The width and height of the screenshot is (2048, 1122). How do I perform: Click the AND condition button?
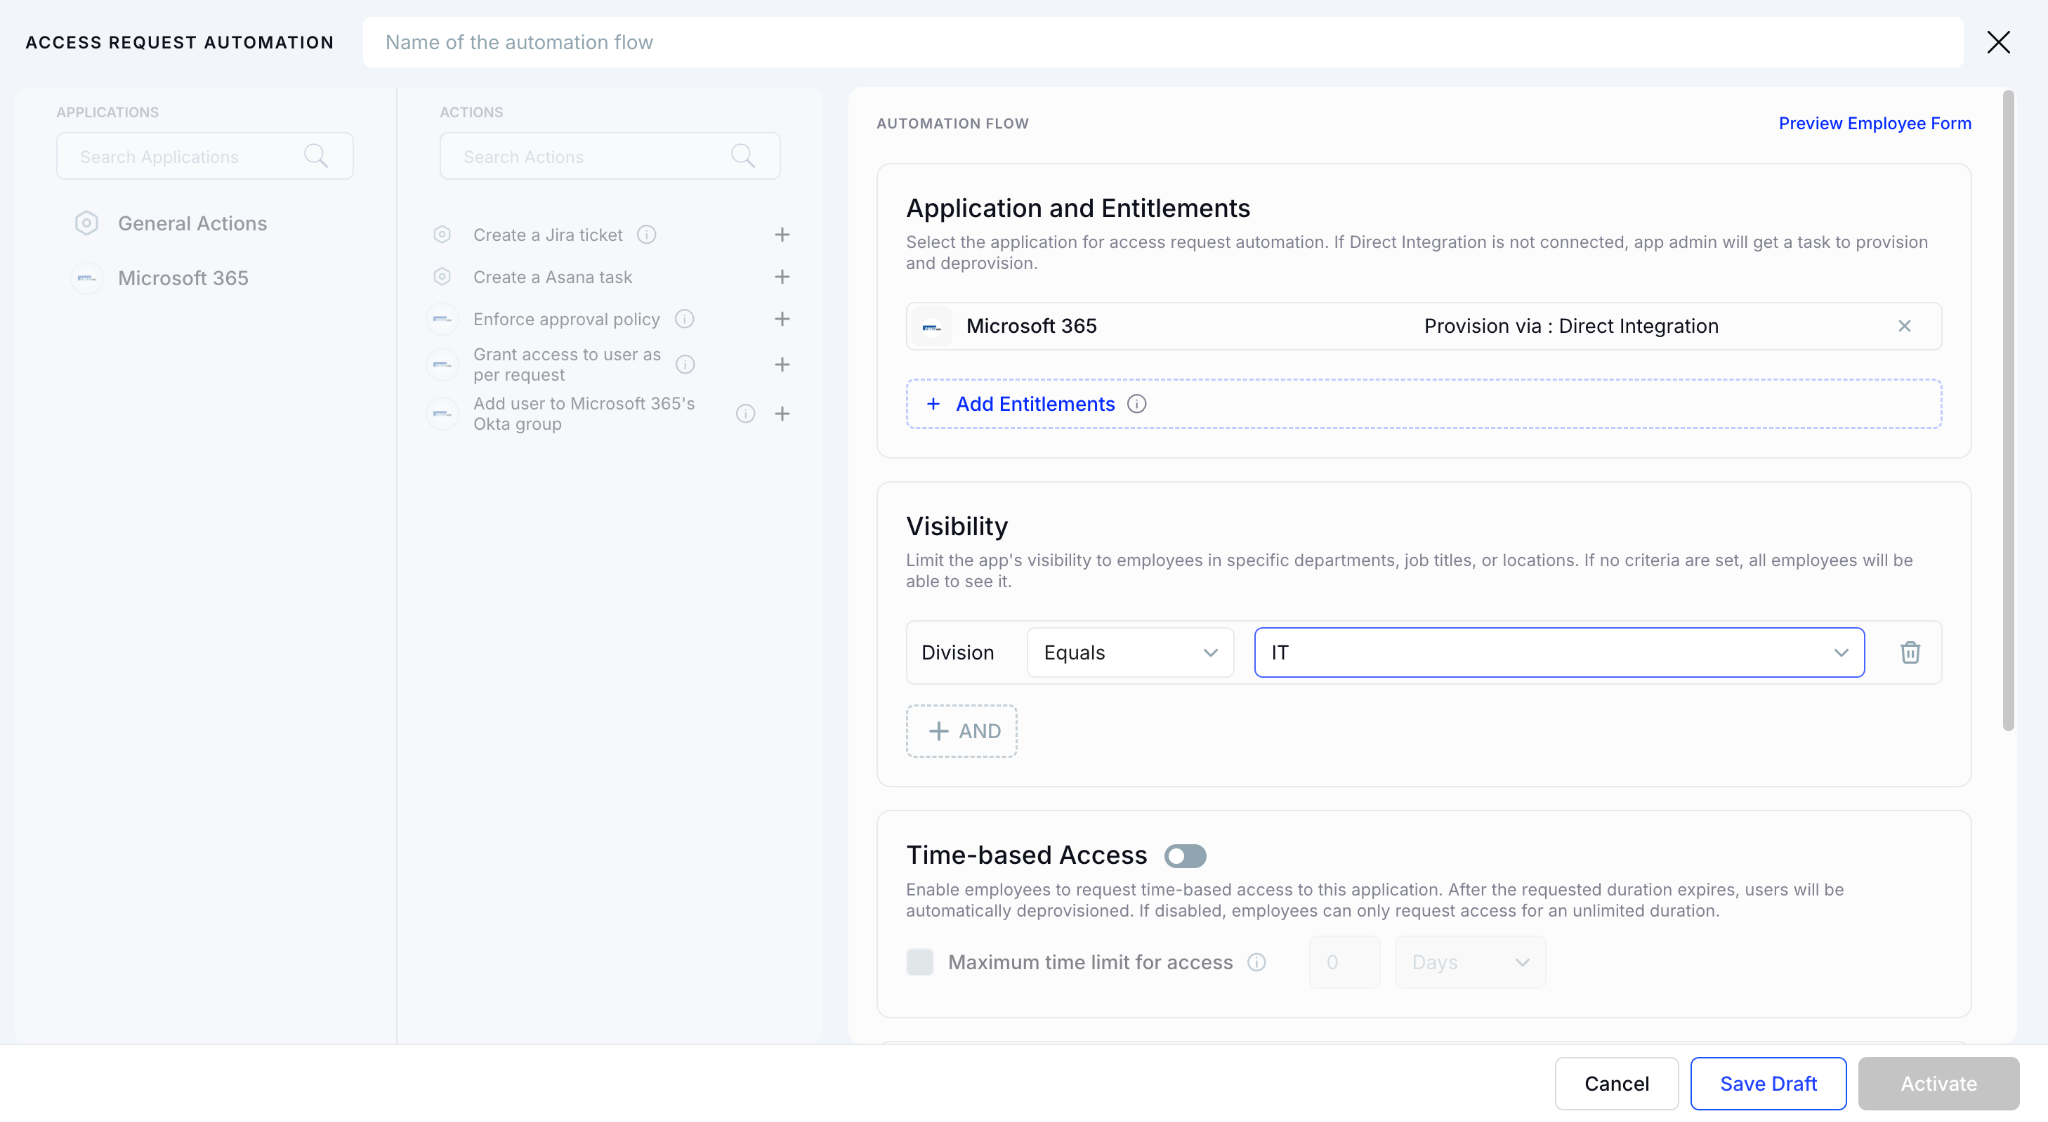pos(962,731)
